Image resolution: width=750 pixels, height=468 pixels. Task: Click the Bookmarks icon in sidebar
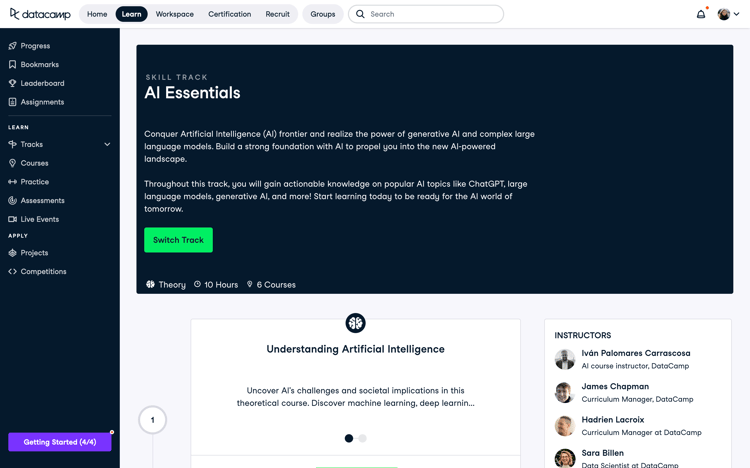click(12, 65)
